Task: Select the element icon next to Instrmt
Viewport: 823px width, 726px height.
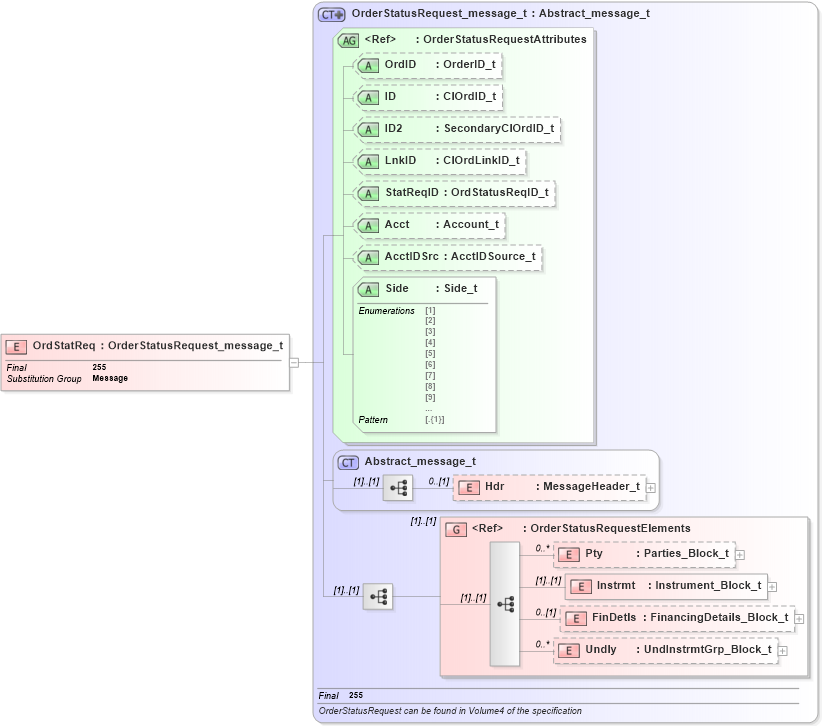Action: click(x=581, y=586)
